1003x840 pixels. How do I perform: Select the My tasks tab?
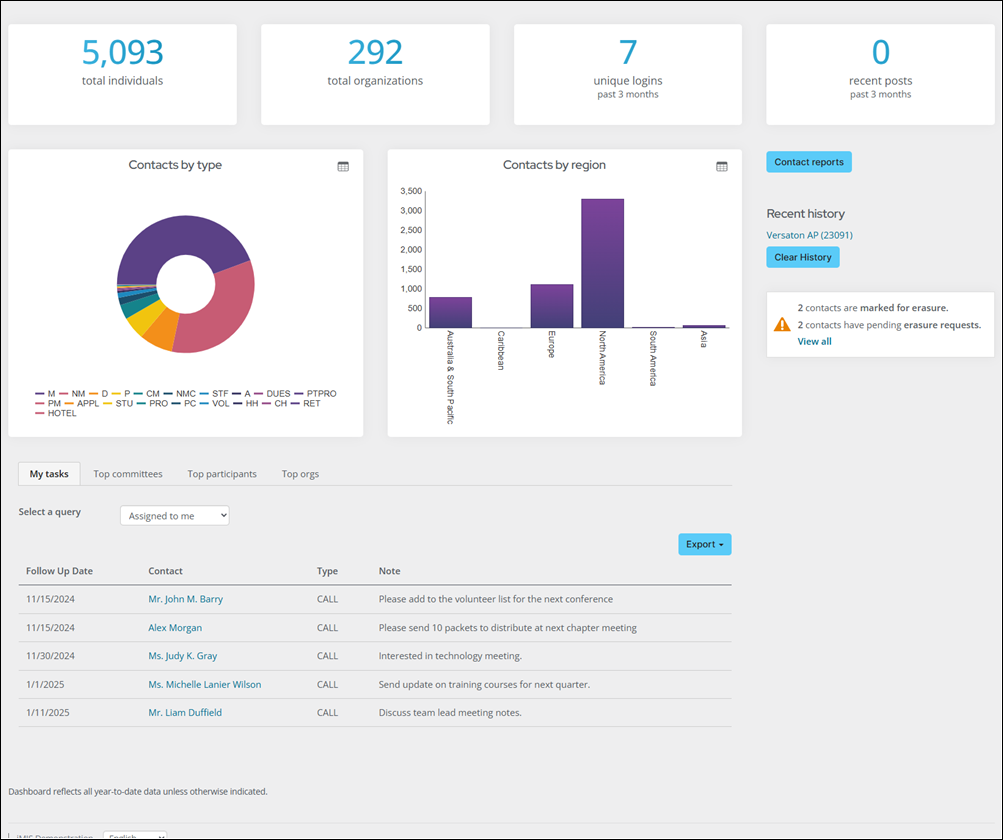[49, 474]
